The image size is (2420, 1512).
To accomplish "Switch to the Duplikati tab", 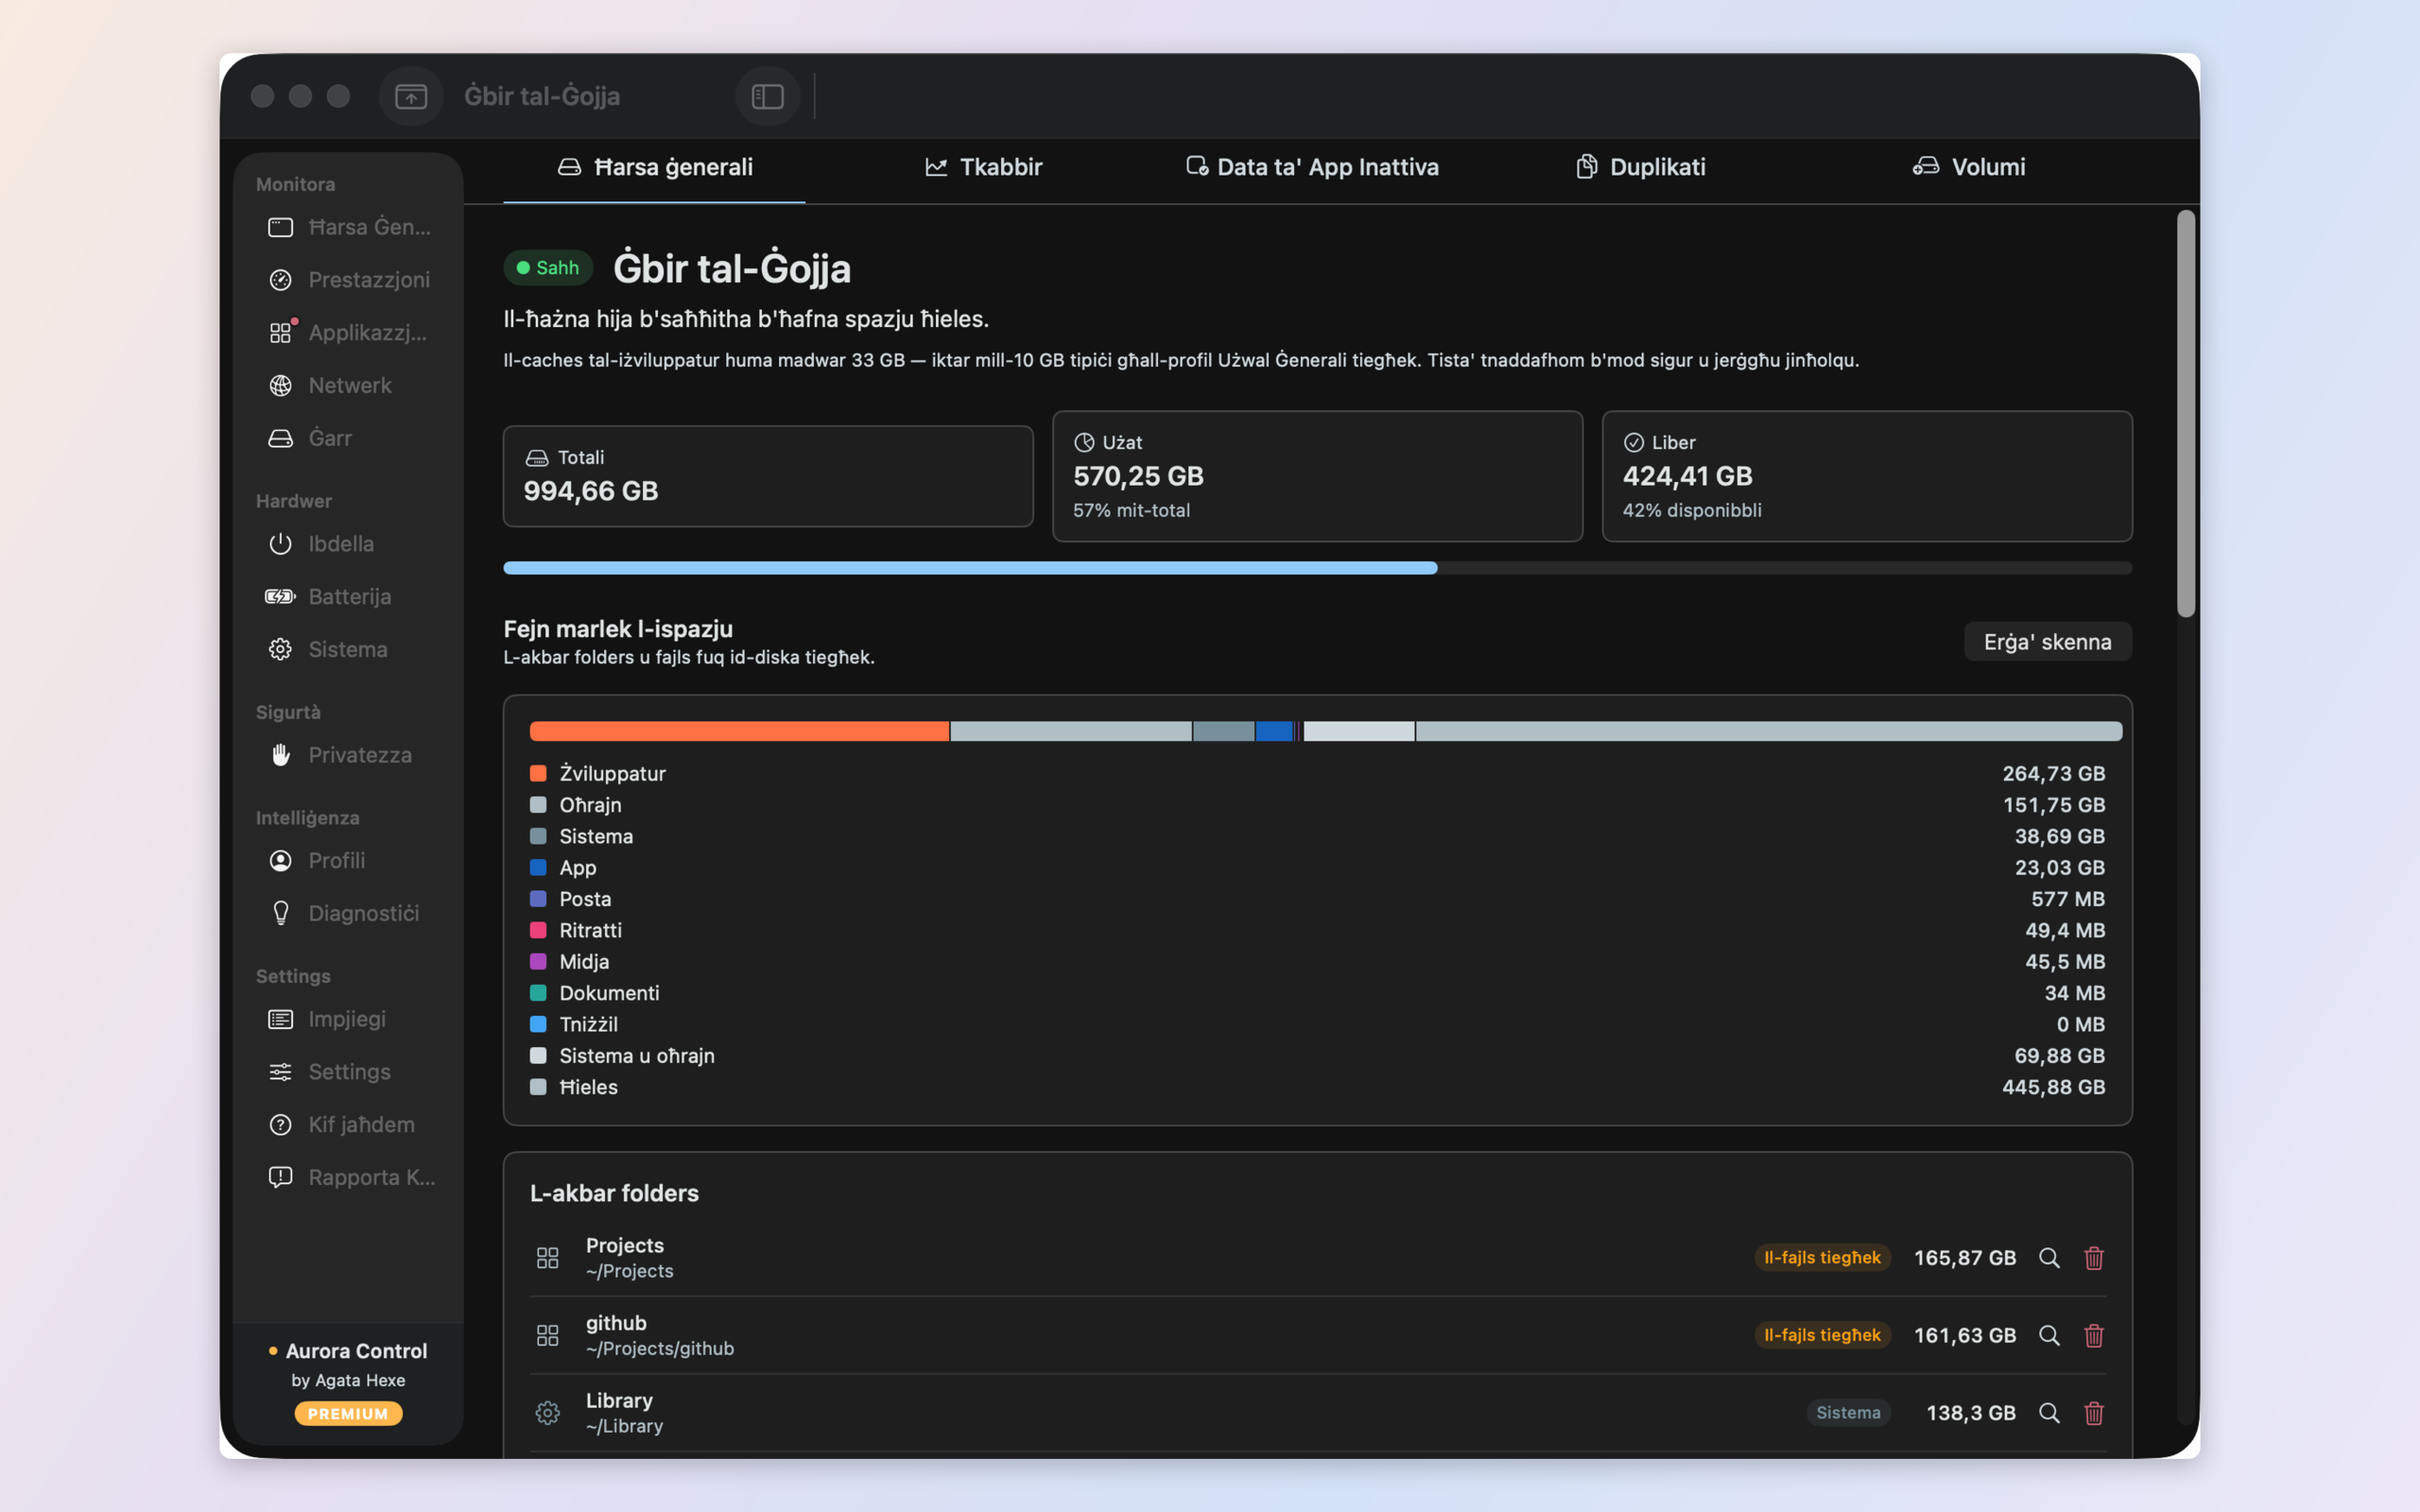I will pyautogui.click(x=1641, y=167).
